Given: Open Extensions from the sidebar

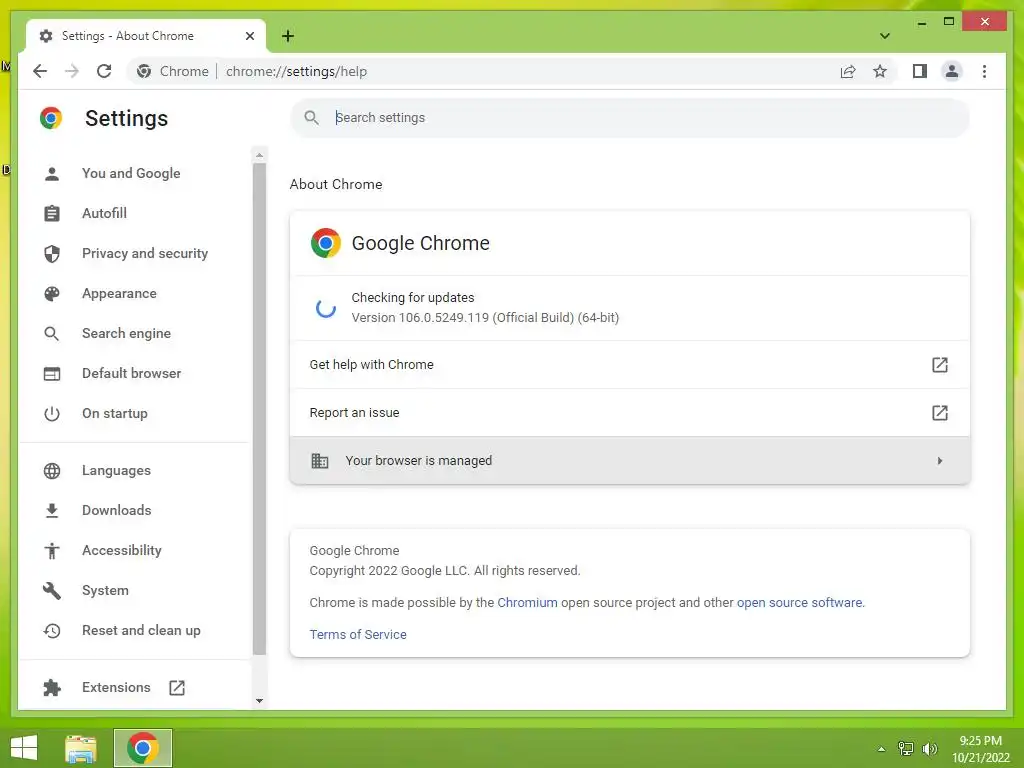Looking at the screenshot, I should [116, 687].
